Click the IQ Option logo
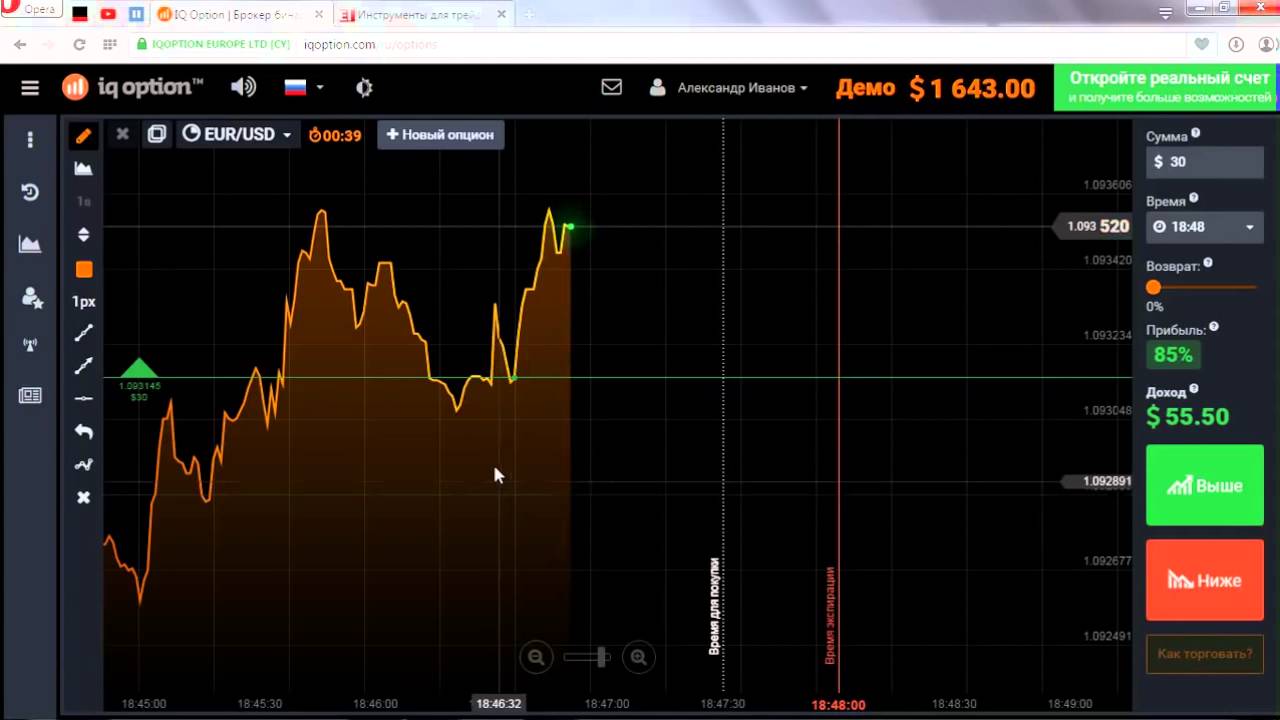This screenshot has height=720, width=1280. pyautogui.click(x=132, y=87)
